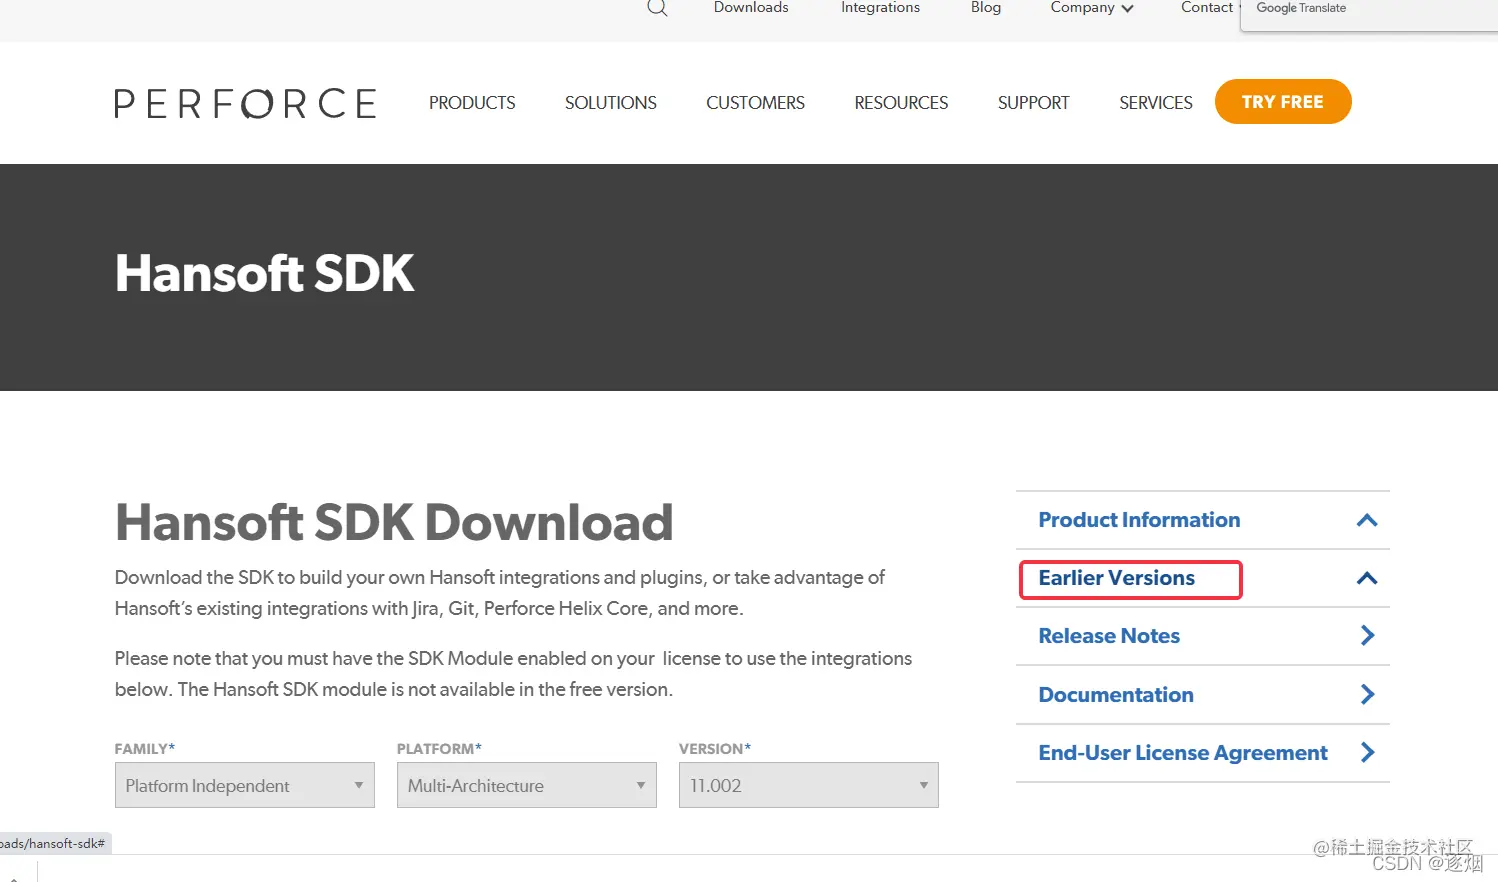The image size is (1498, 882).
Task: Open the SOLUTIONS menu
Action: click(x=611, y=103)
